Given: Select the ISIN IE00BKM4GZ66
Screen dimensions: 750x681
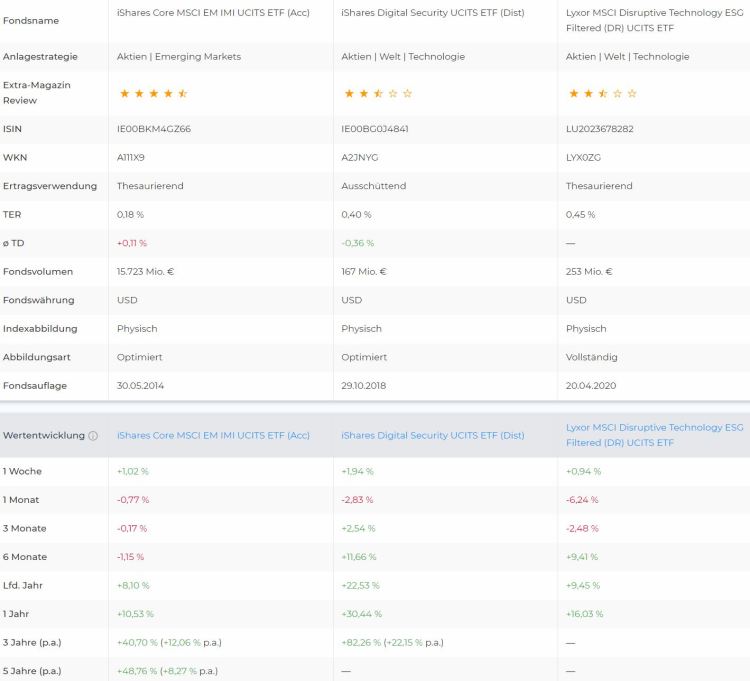Looking at the screenshot, I should [154, 129].
